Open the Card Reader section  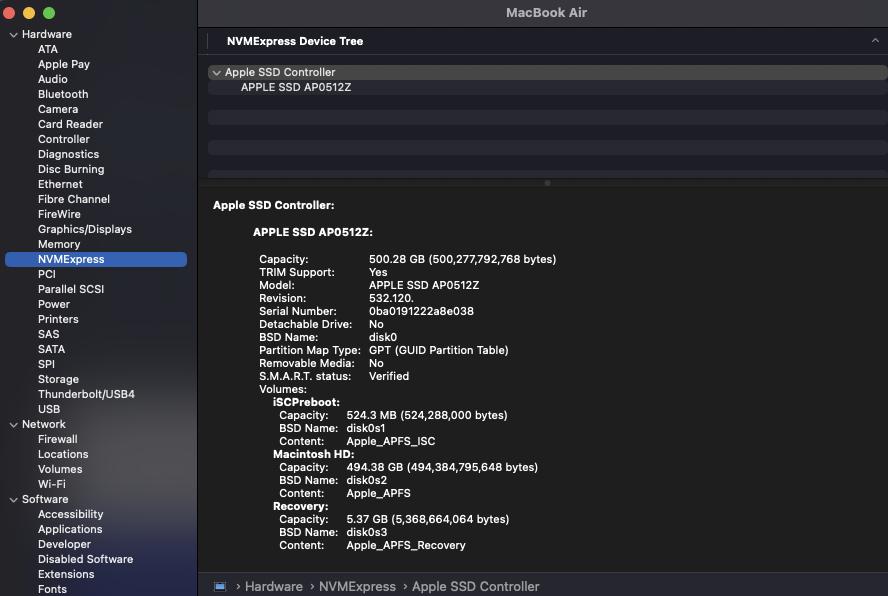pyautogui.click(x=70, y=125)
